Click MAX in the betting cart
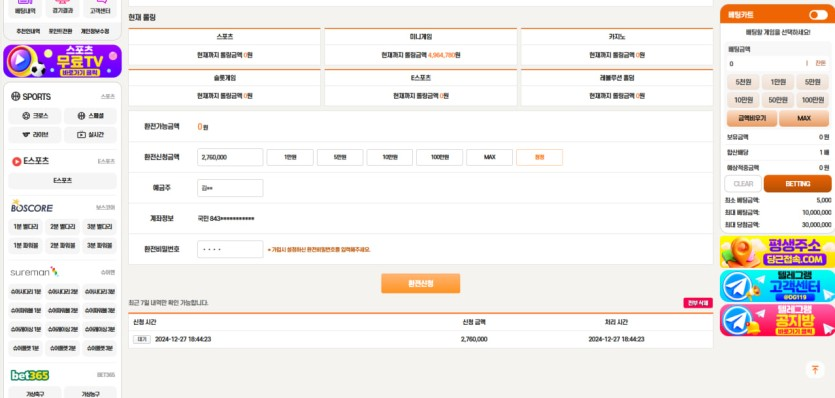This screenshot has height=398, width=835. (804, 118)
